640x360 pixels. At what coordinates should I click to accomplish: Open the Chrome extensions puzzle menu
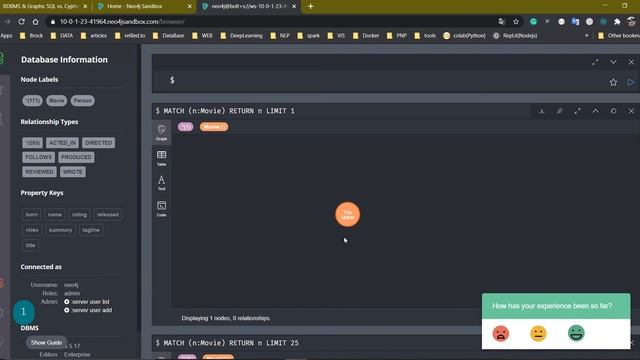coord(617,22)
